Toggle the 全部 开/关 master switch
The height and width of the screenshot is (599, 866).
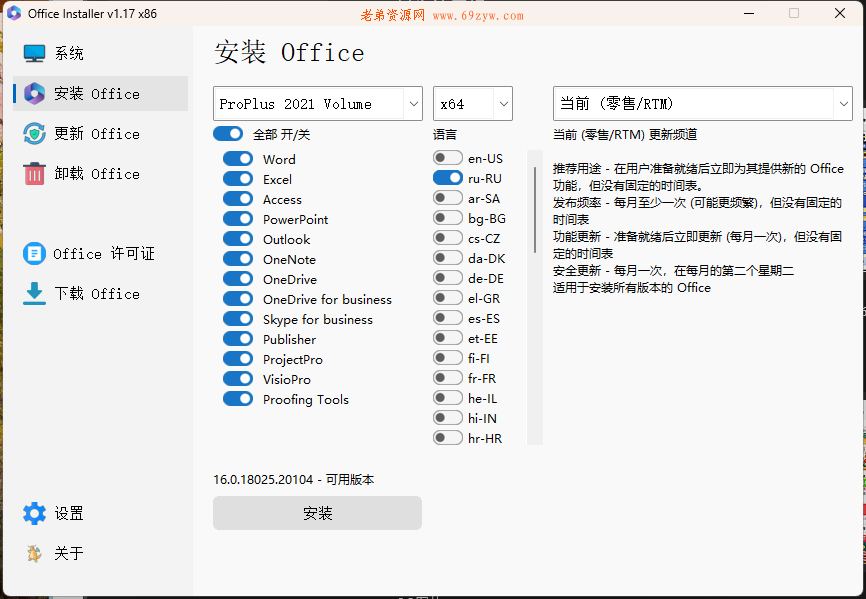coord(228,134)
